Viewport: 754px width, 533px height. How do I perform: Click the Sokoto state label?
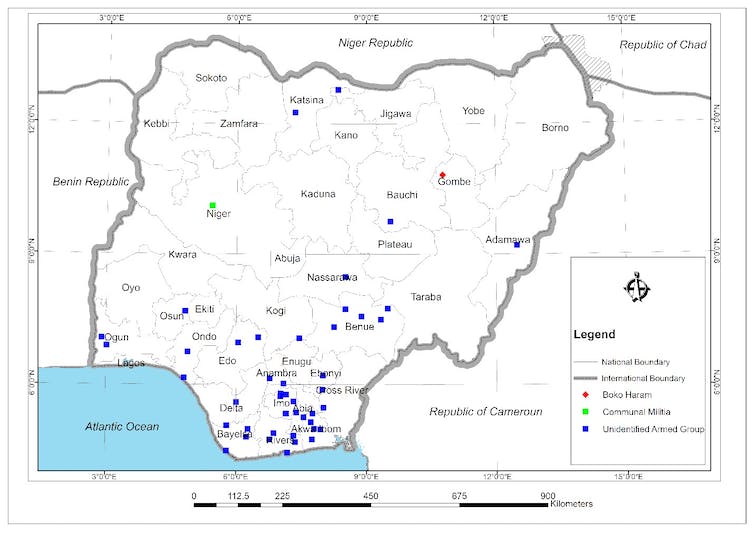coord(211,78)
